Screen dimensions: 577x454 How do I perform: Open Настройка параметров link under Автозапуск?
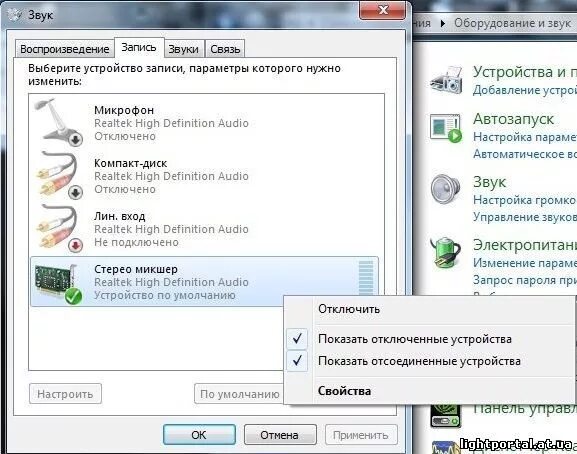pyautogui.click(x=525, y=137)
